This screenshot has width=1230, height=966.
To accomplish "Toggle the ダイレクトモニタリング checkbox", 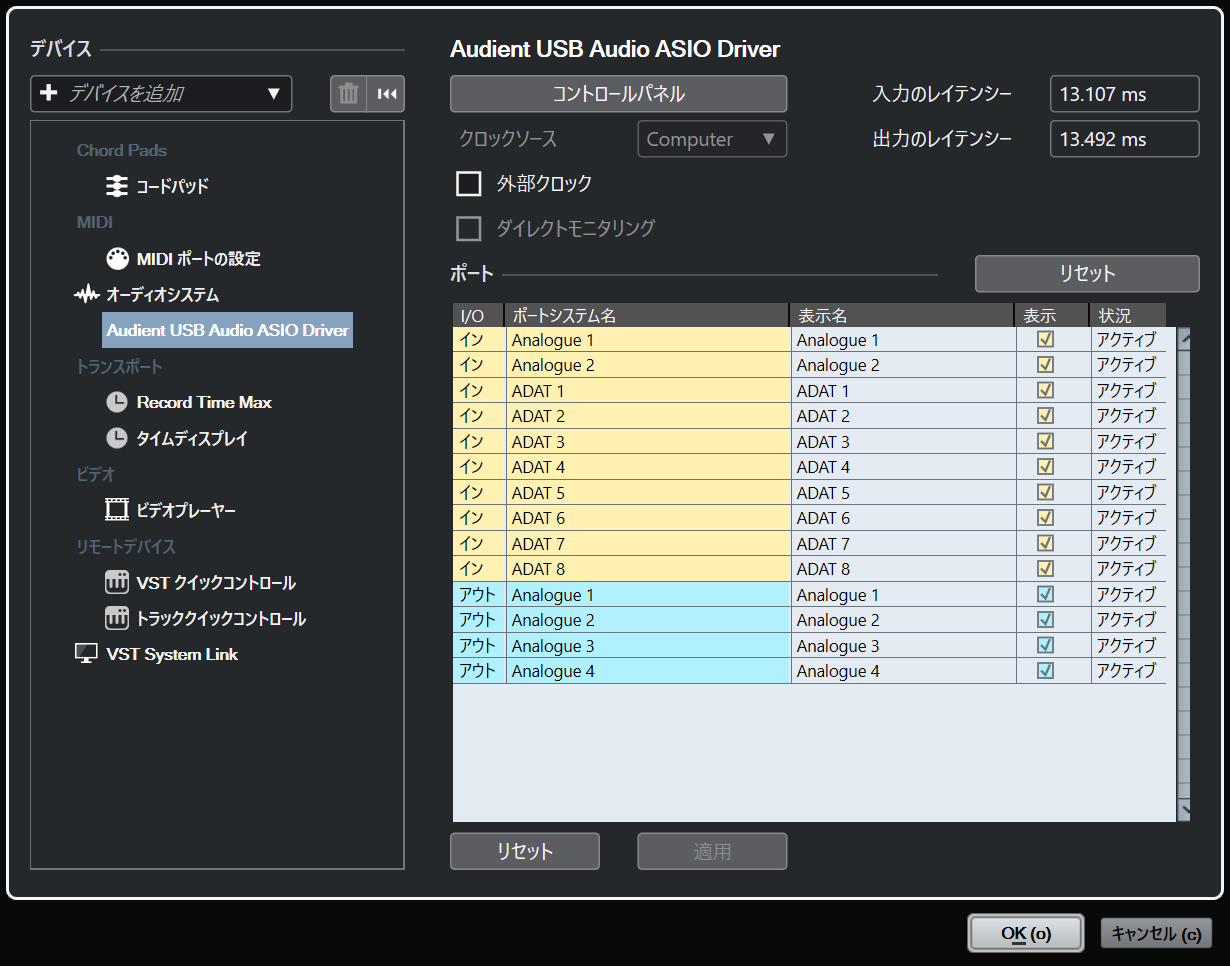I will point(468,229).
